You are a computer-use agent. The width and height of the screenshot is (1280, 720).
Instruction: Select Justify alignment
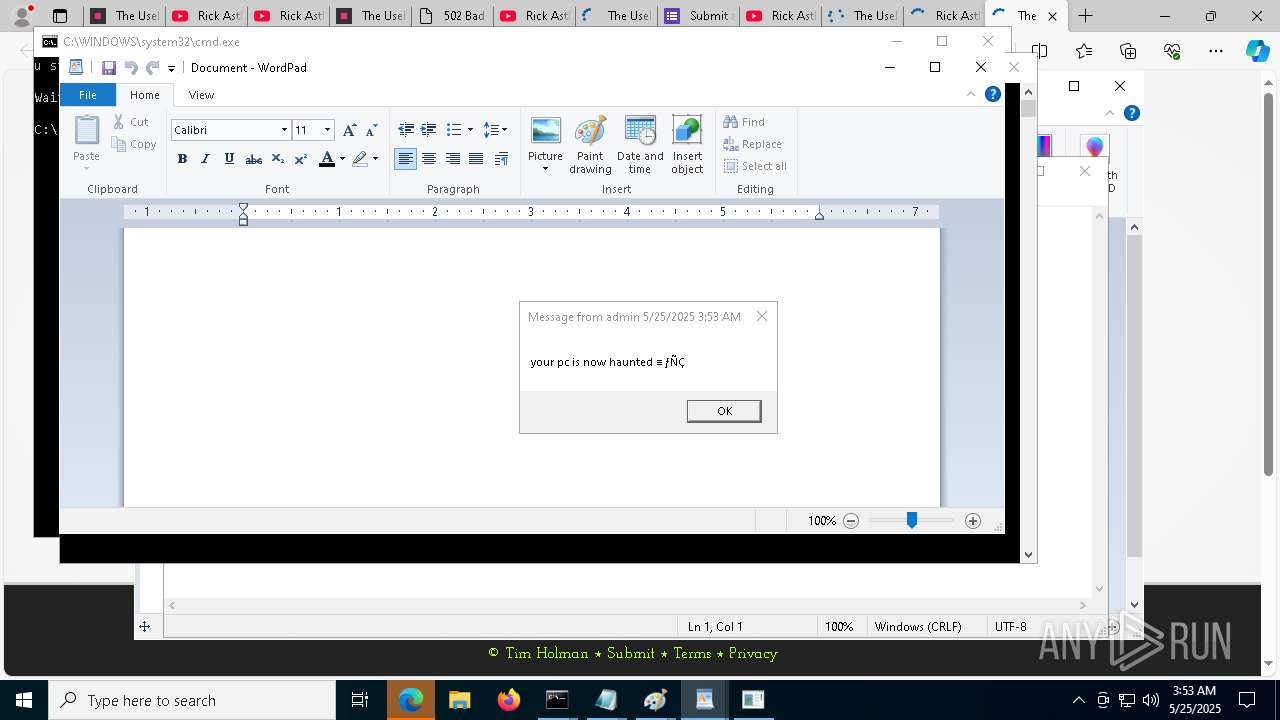click(476, 159)
